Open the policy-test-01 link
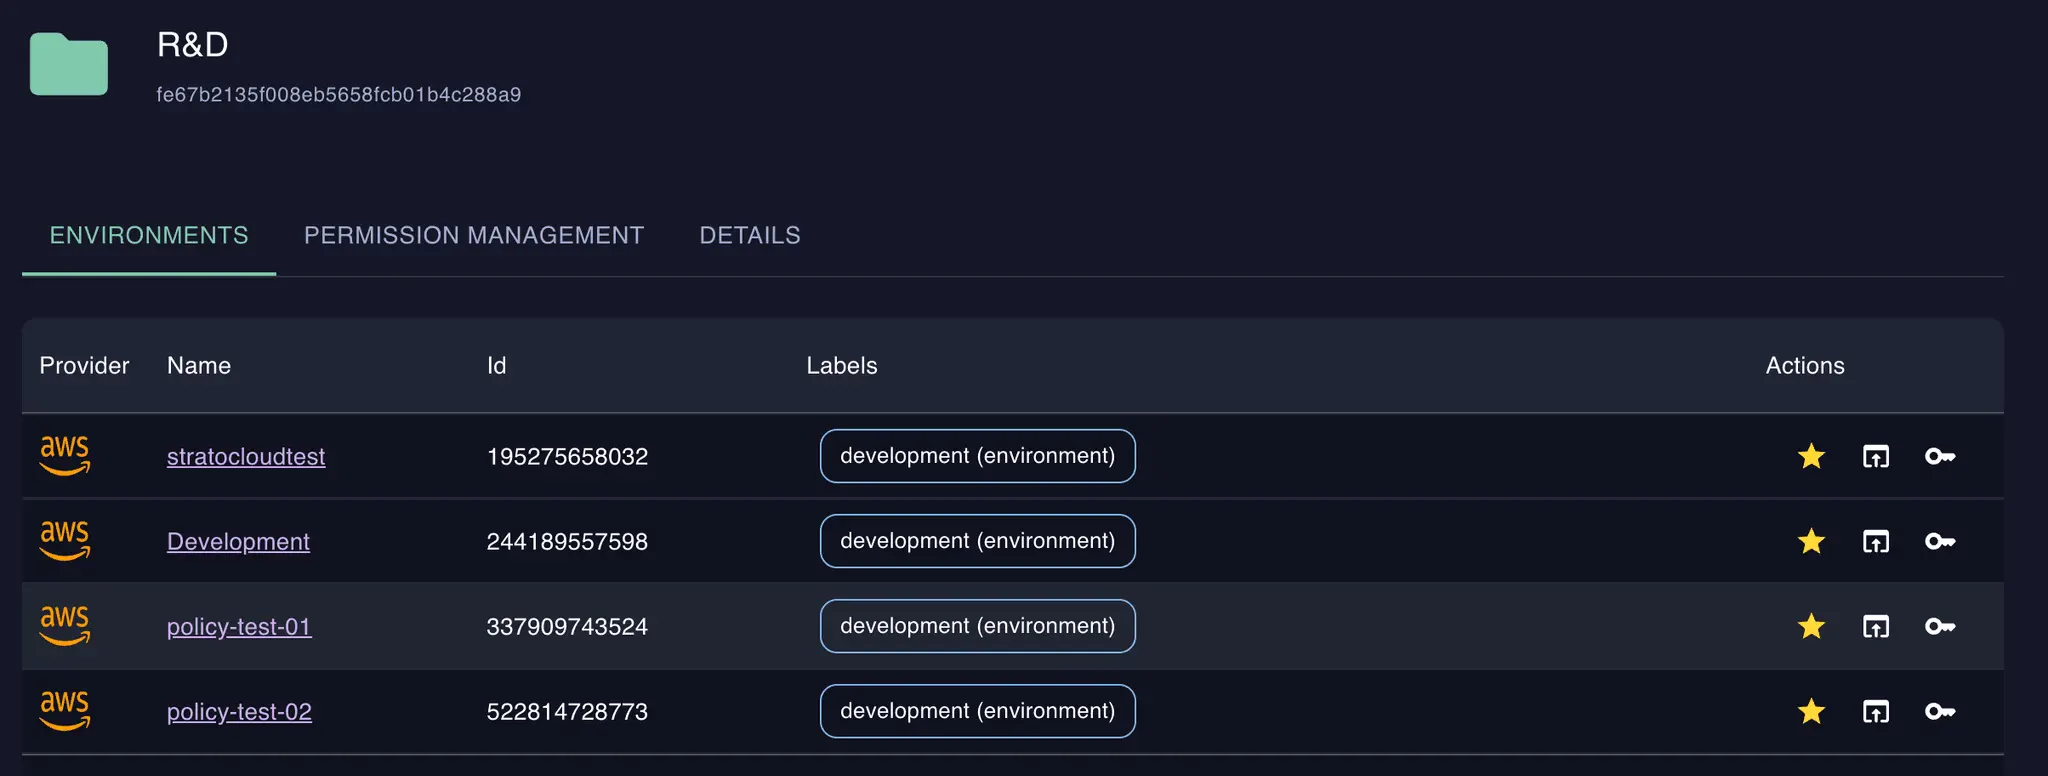Screen dimensions: 2048x776 click(x=239, y=626)
